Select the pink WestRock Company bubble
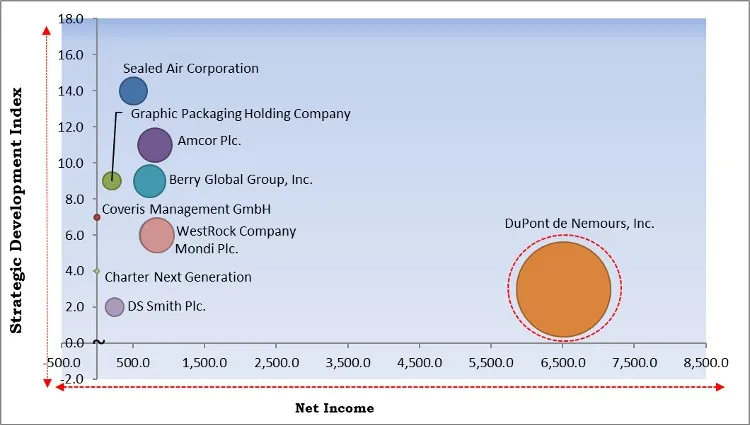The height and width of the screenshot is (425, 750). (157, 235)
